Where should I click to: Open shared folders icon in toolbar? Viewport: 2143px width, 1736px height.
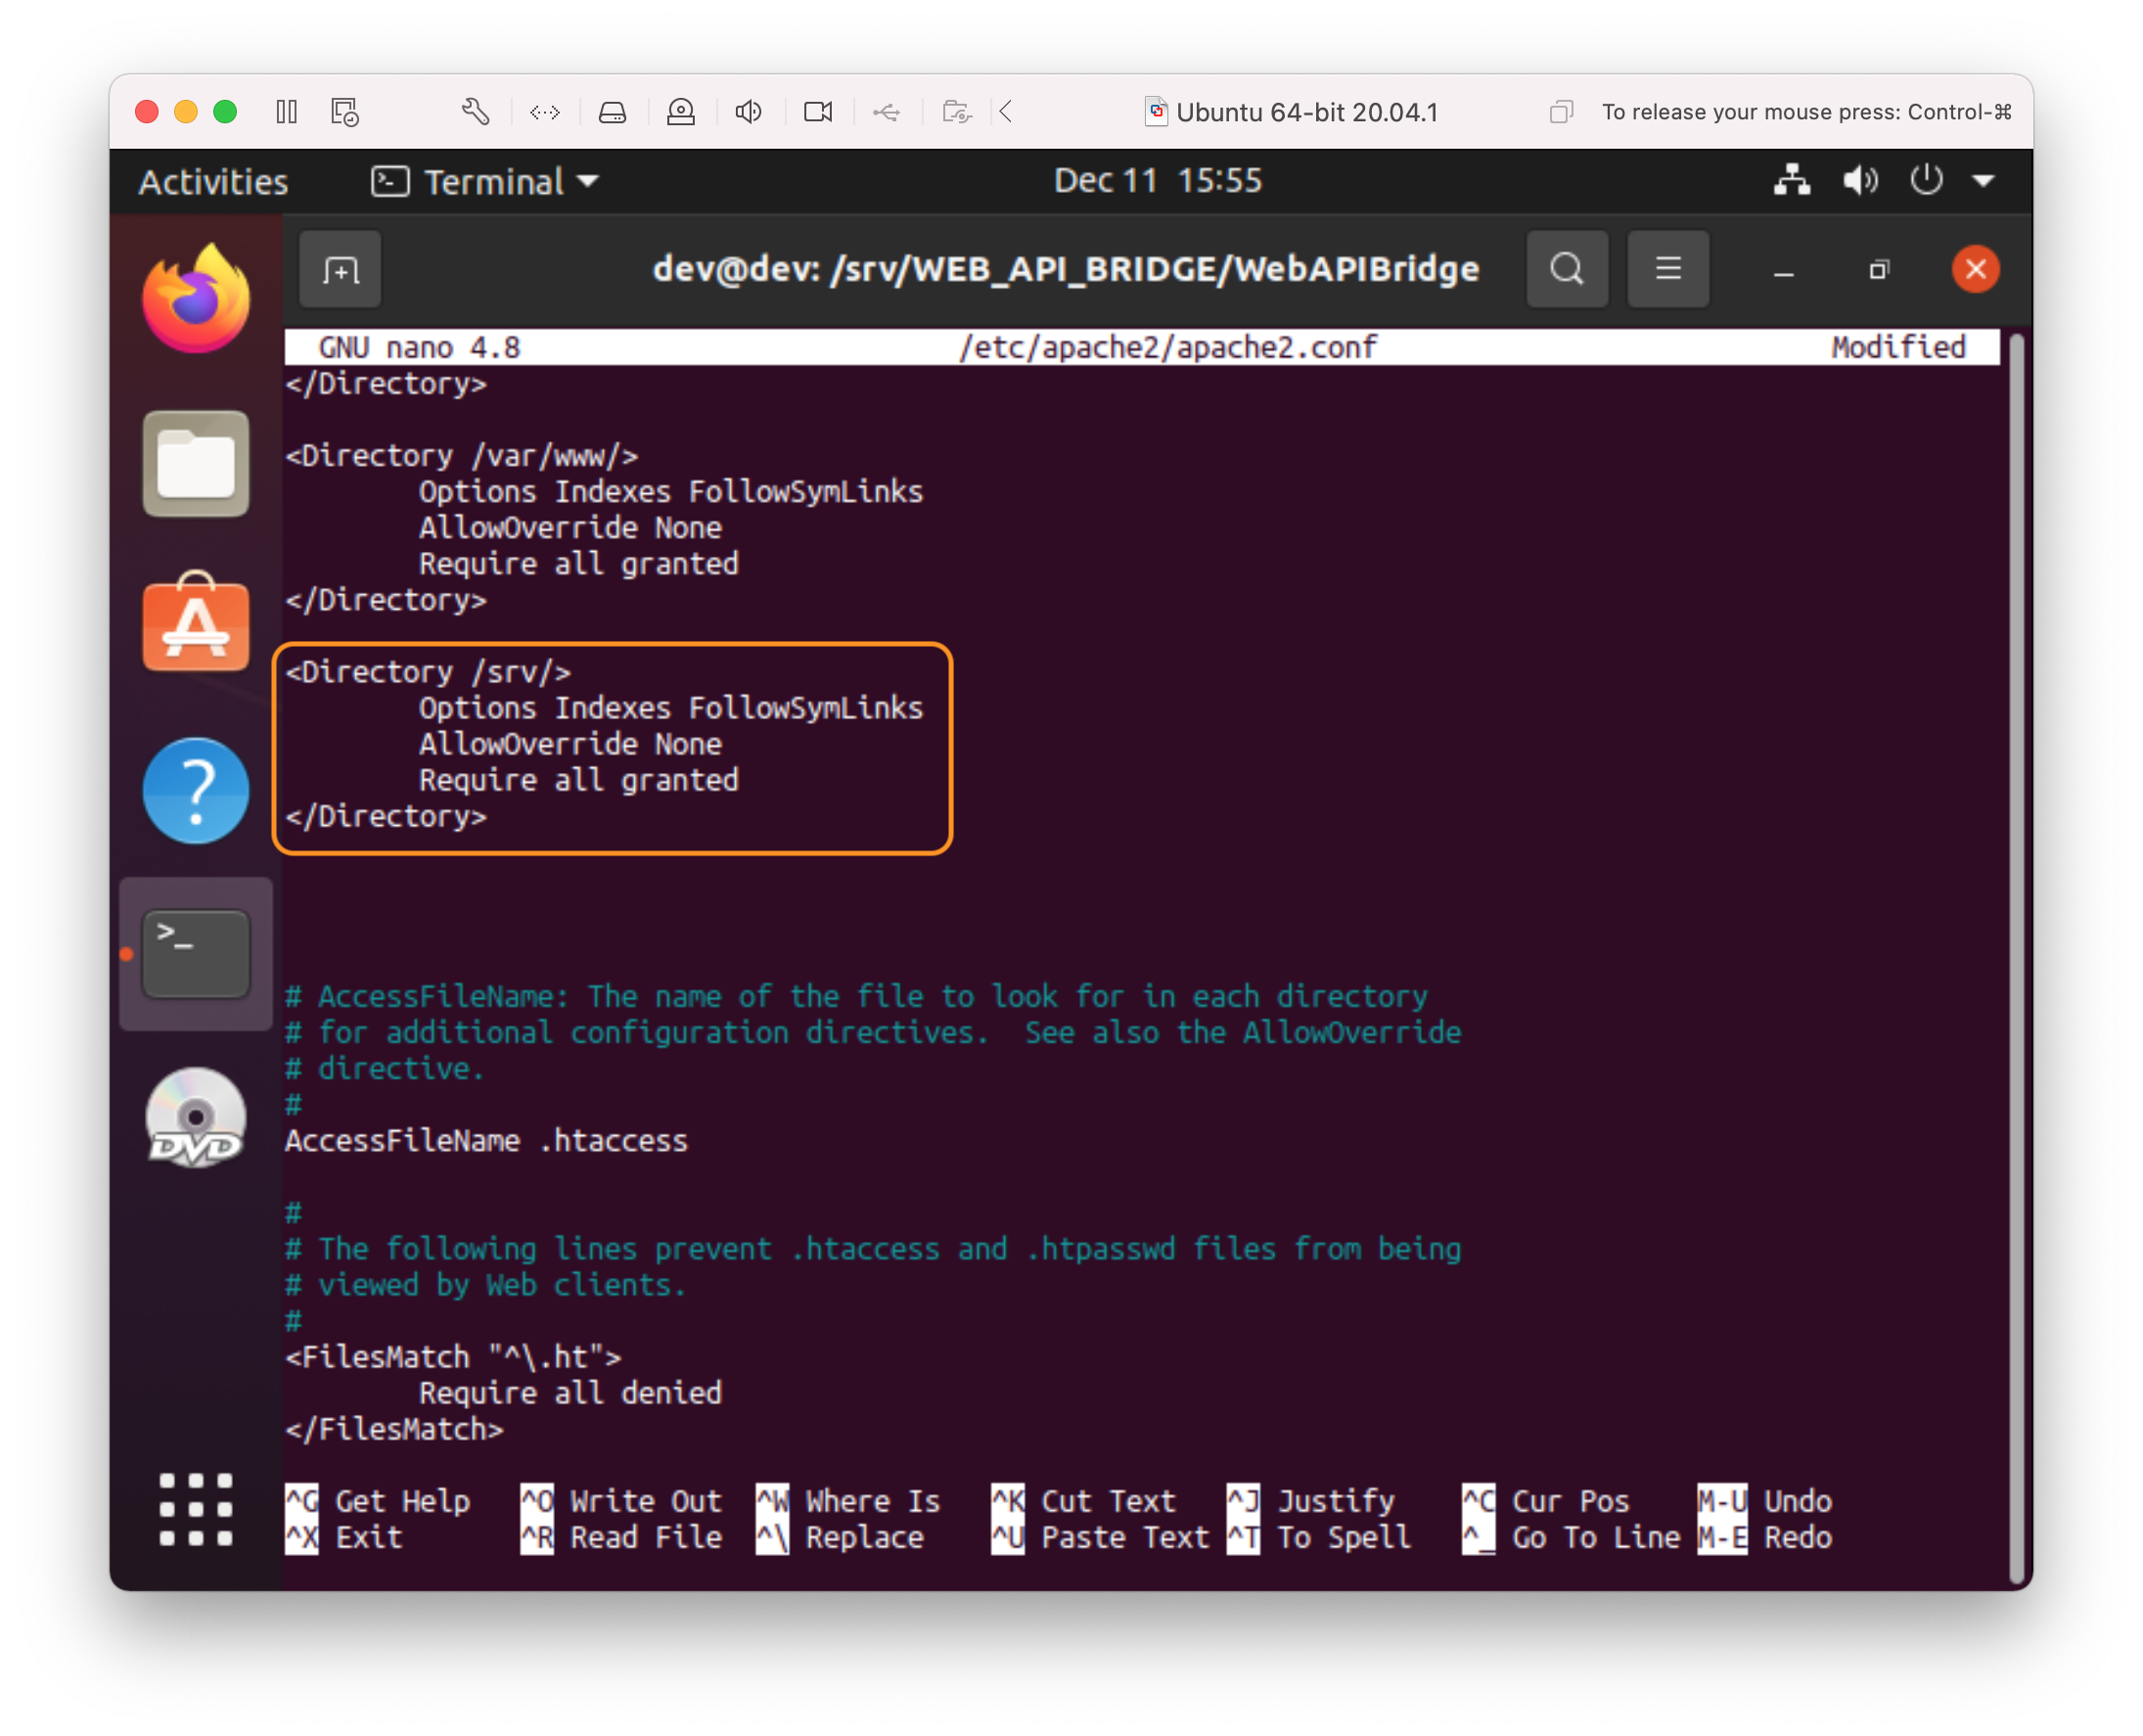pos(957,112)
